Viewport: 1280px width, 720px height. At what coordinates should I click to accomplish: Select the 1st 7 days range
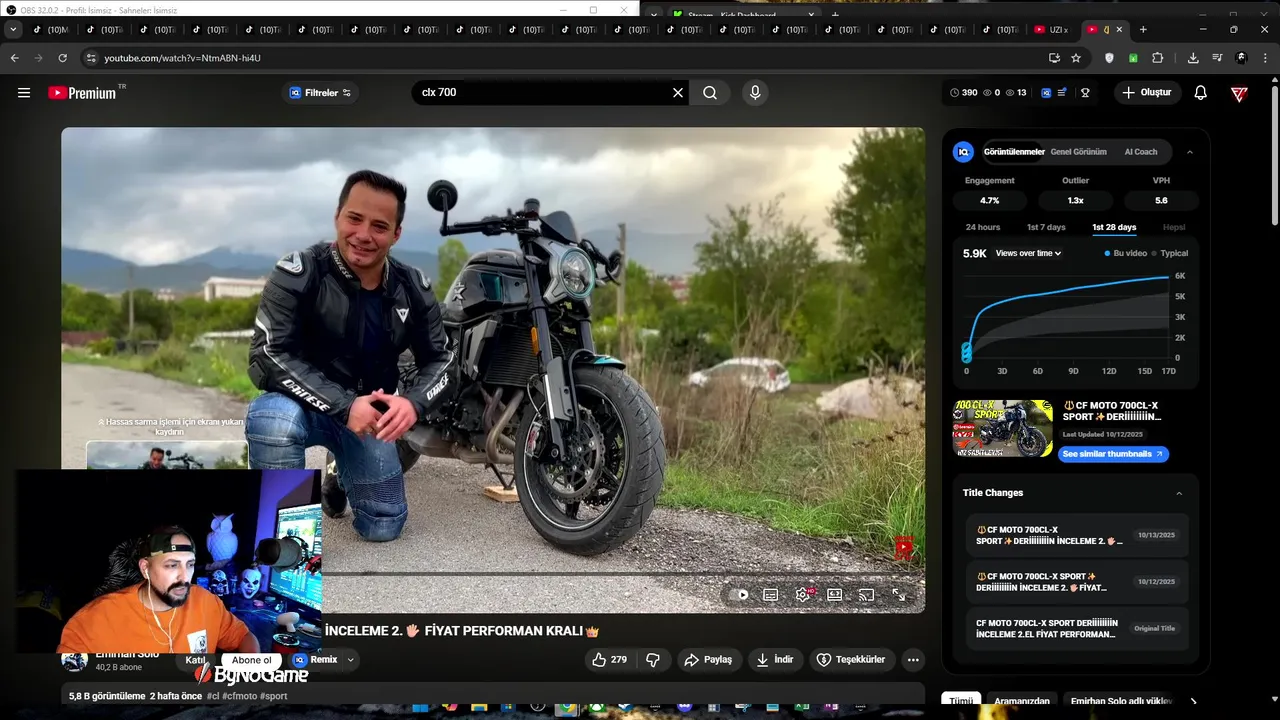click(x=1046, y=227)
